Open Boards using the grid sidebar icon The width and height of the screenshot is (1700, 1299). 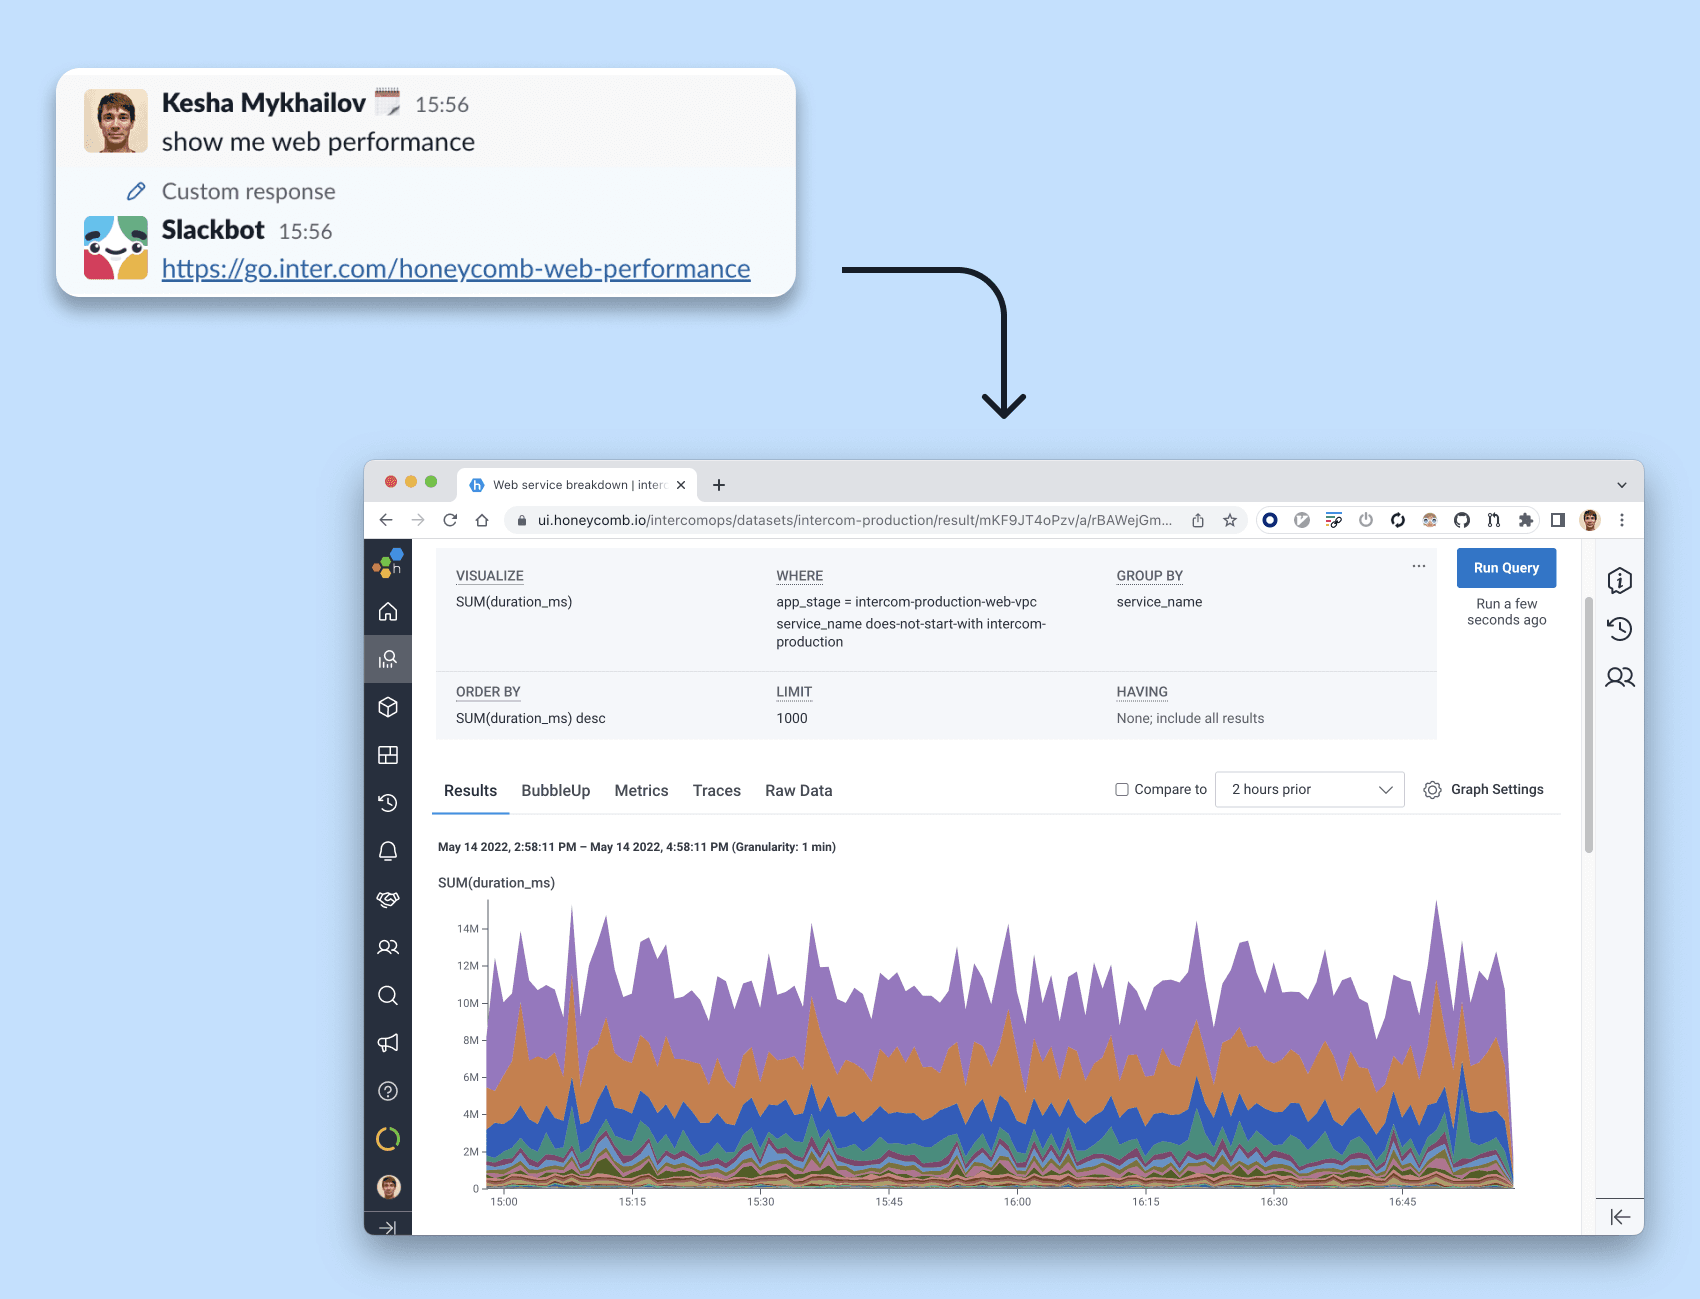coord(388,755)
